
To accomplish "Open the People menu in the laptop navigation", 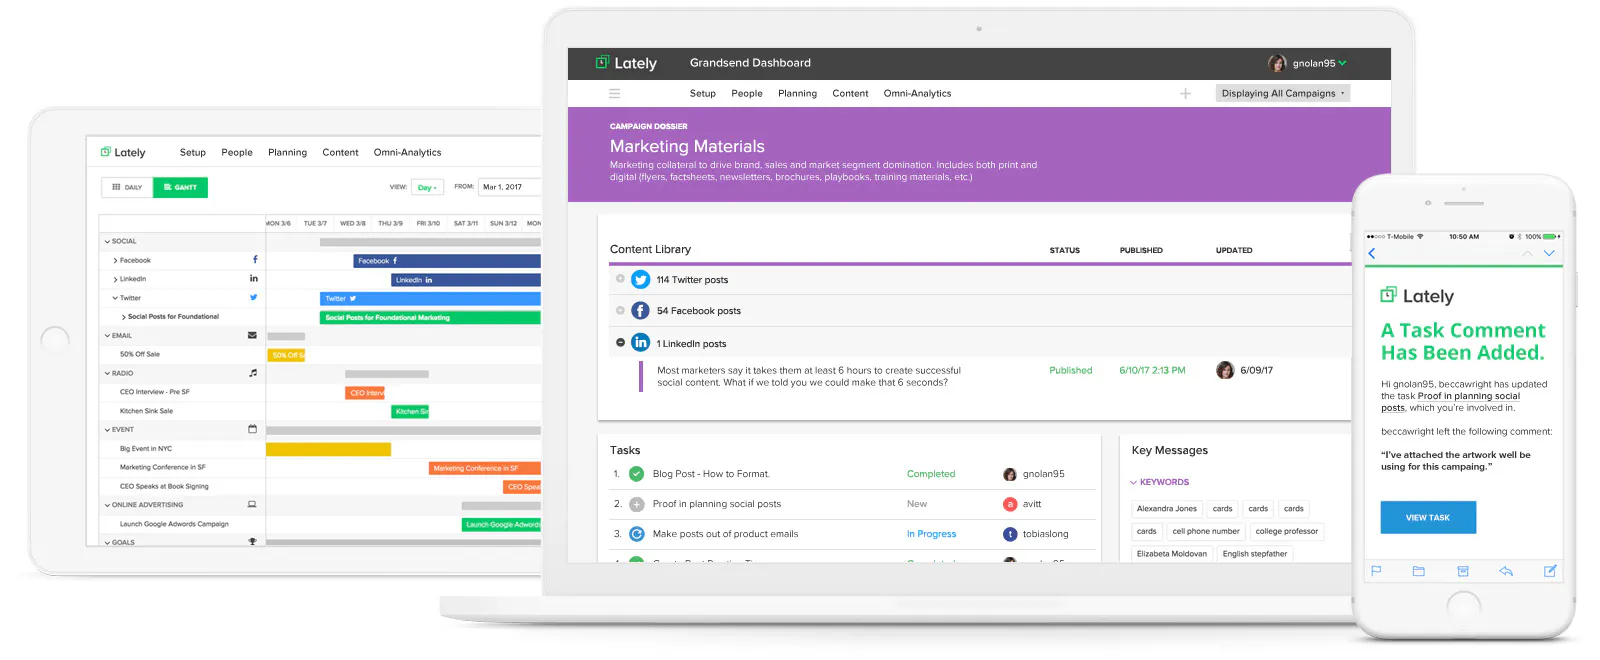I will pos(747,93).
